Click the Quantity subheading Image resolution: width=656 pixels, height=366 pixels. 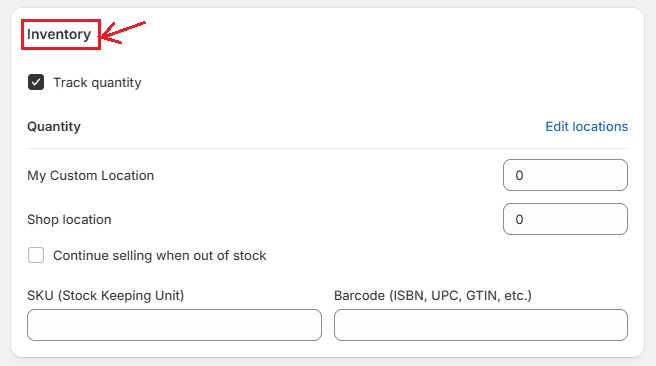point(54,126)
